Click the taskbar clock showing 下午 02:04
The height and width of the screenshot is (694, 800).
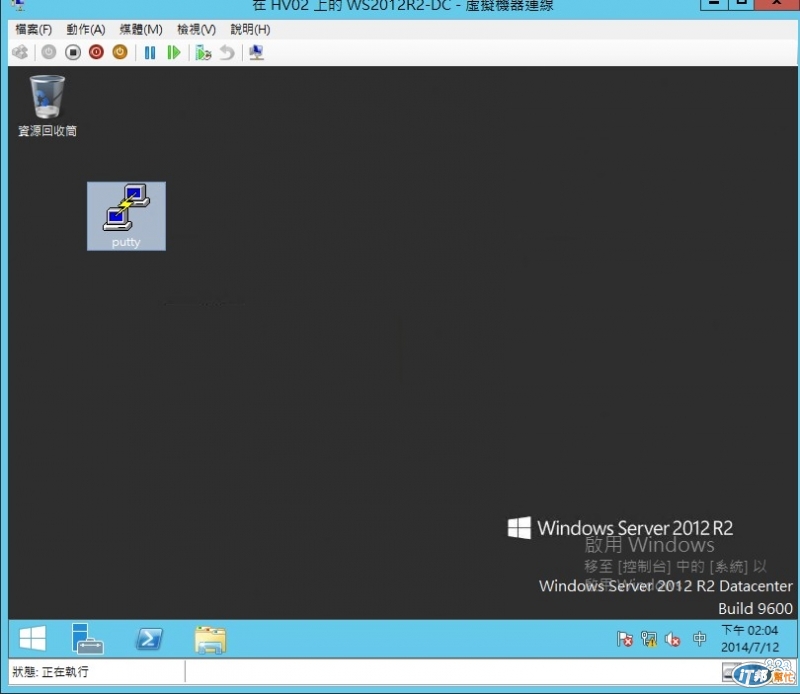[x=749, y=638]
